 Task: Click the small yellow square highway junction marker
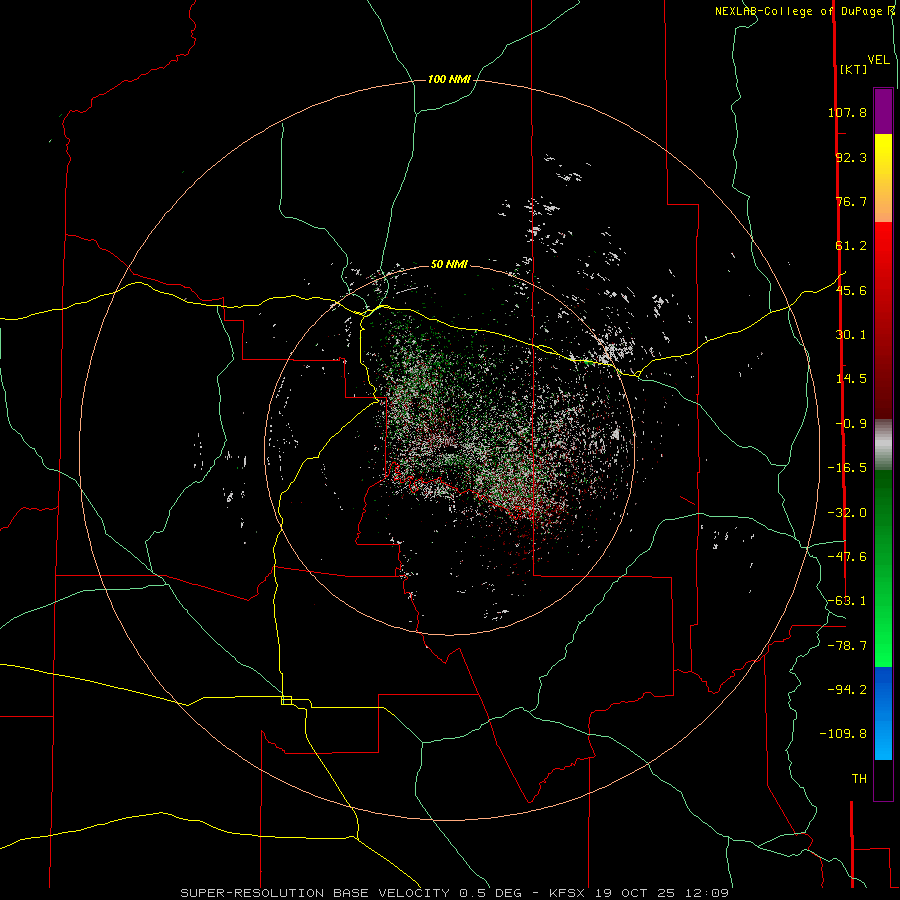(x=286, y=700)
